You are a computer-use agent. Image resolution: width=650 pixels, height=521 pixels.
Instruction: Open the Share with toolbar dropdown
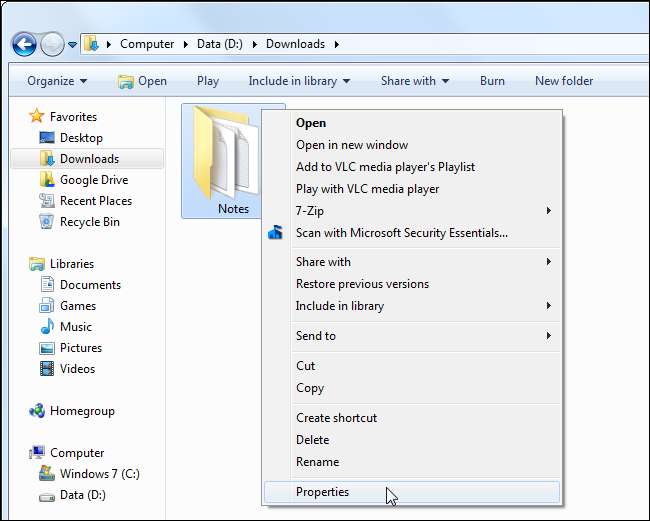pos(414,81)
